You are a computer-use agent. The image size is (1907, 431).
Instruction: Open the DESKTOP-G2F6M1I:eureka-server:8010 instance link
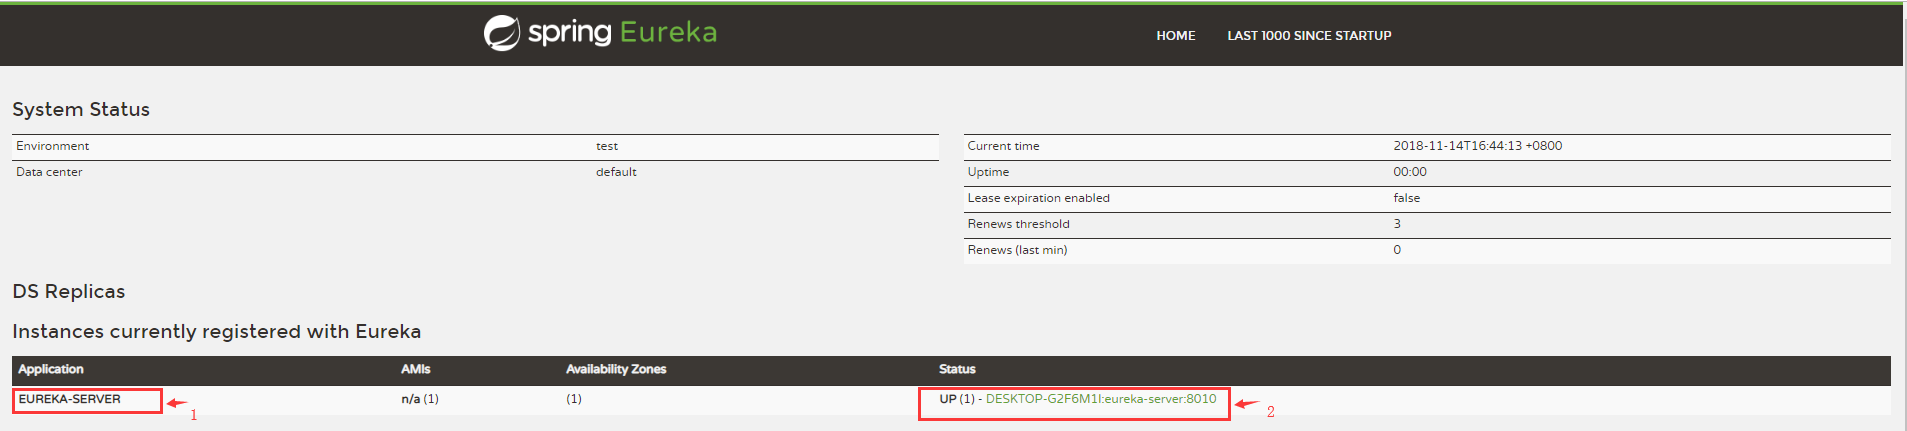[x=1101, y=399]
